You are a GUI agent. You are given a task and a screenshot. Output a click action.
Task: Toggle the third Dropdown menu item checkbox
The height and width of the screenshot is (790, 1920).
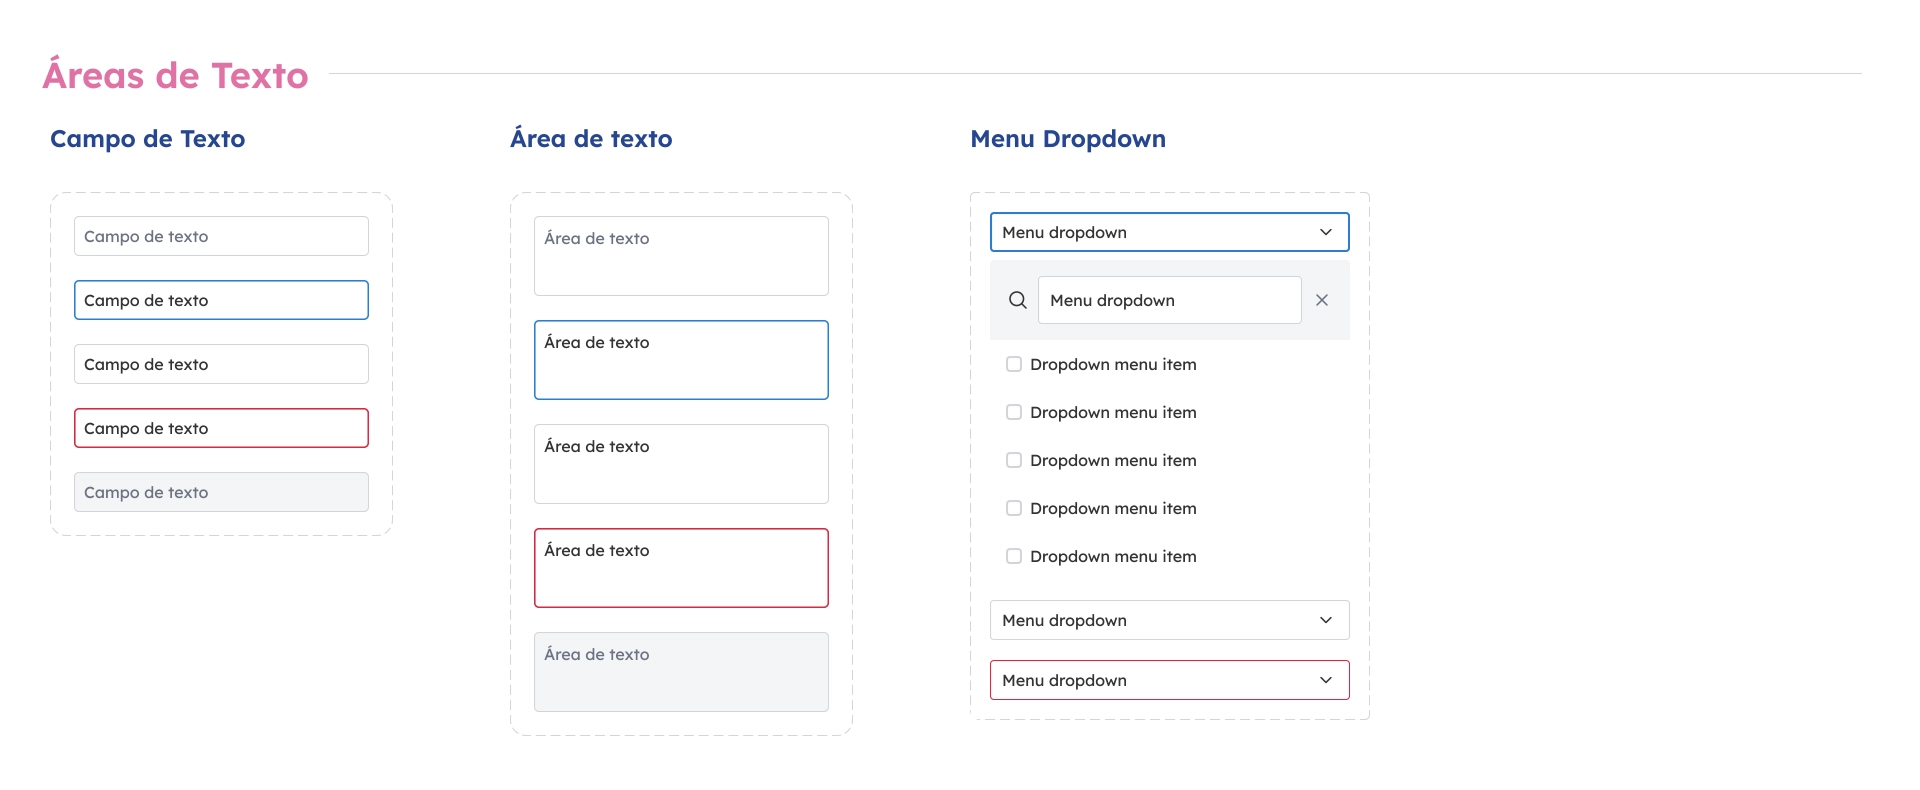pos(1014,460)
